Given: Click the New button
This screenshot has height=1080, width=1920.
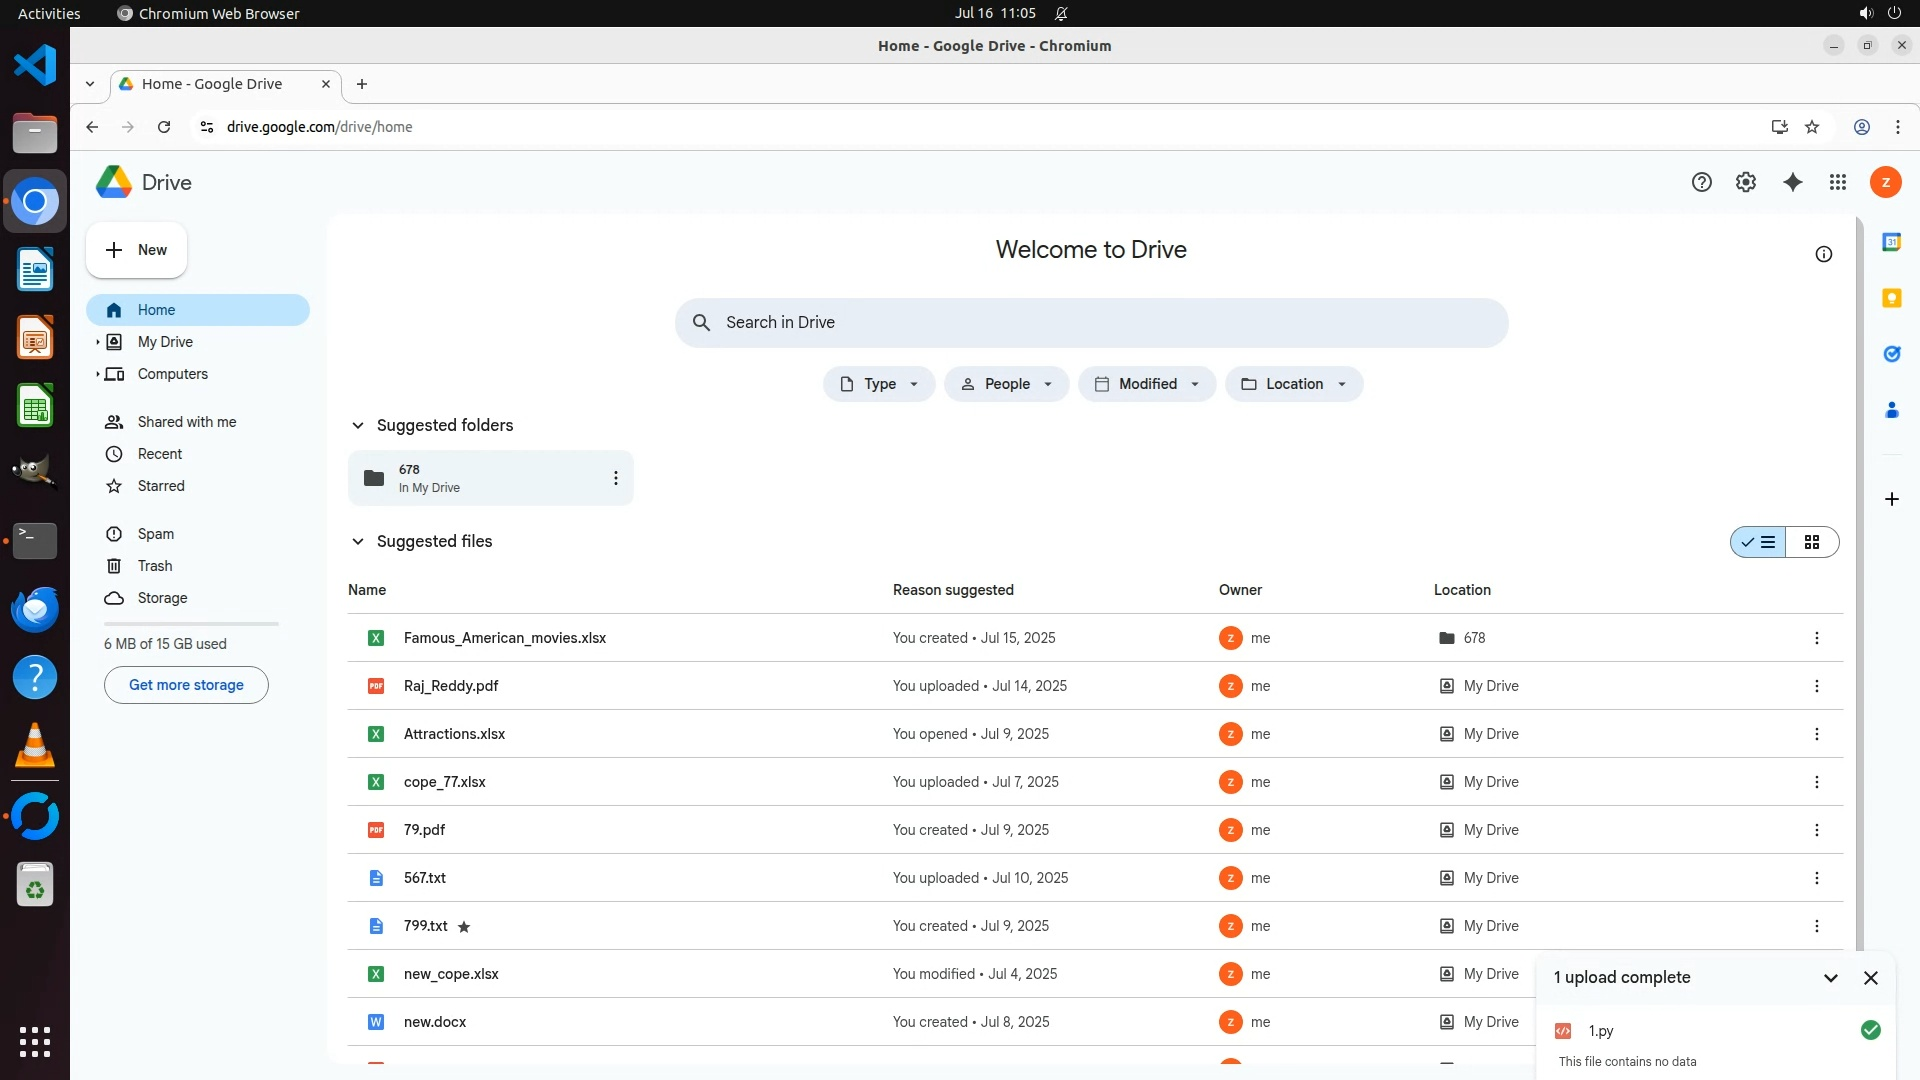Looking at the screenshot, I should (137, 250).
